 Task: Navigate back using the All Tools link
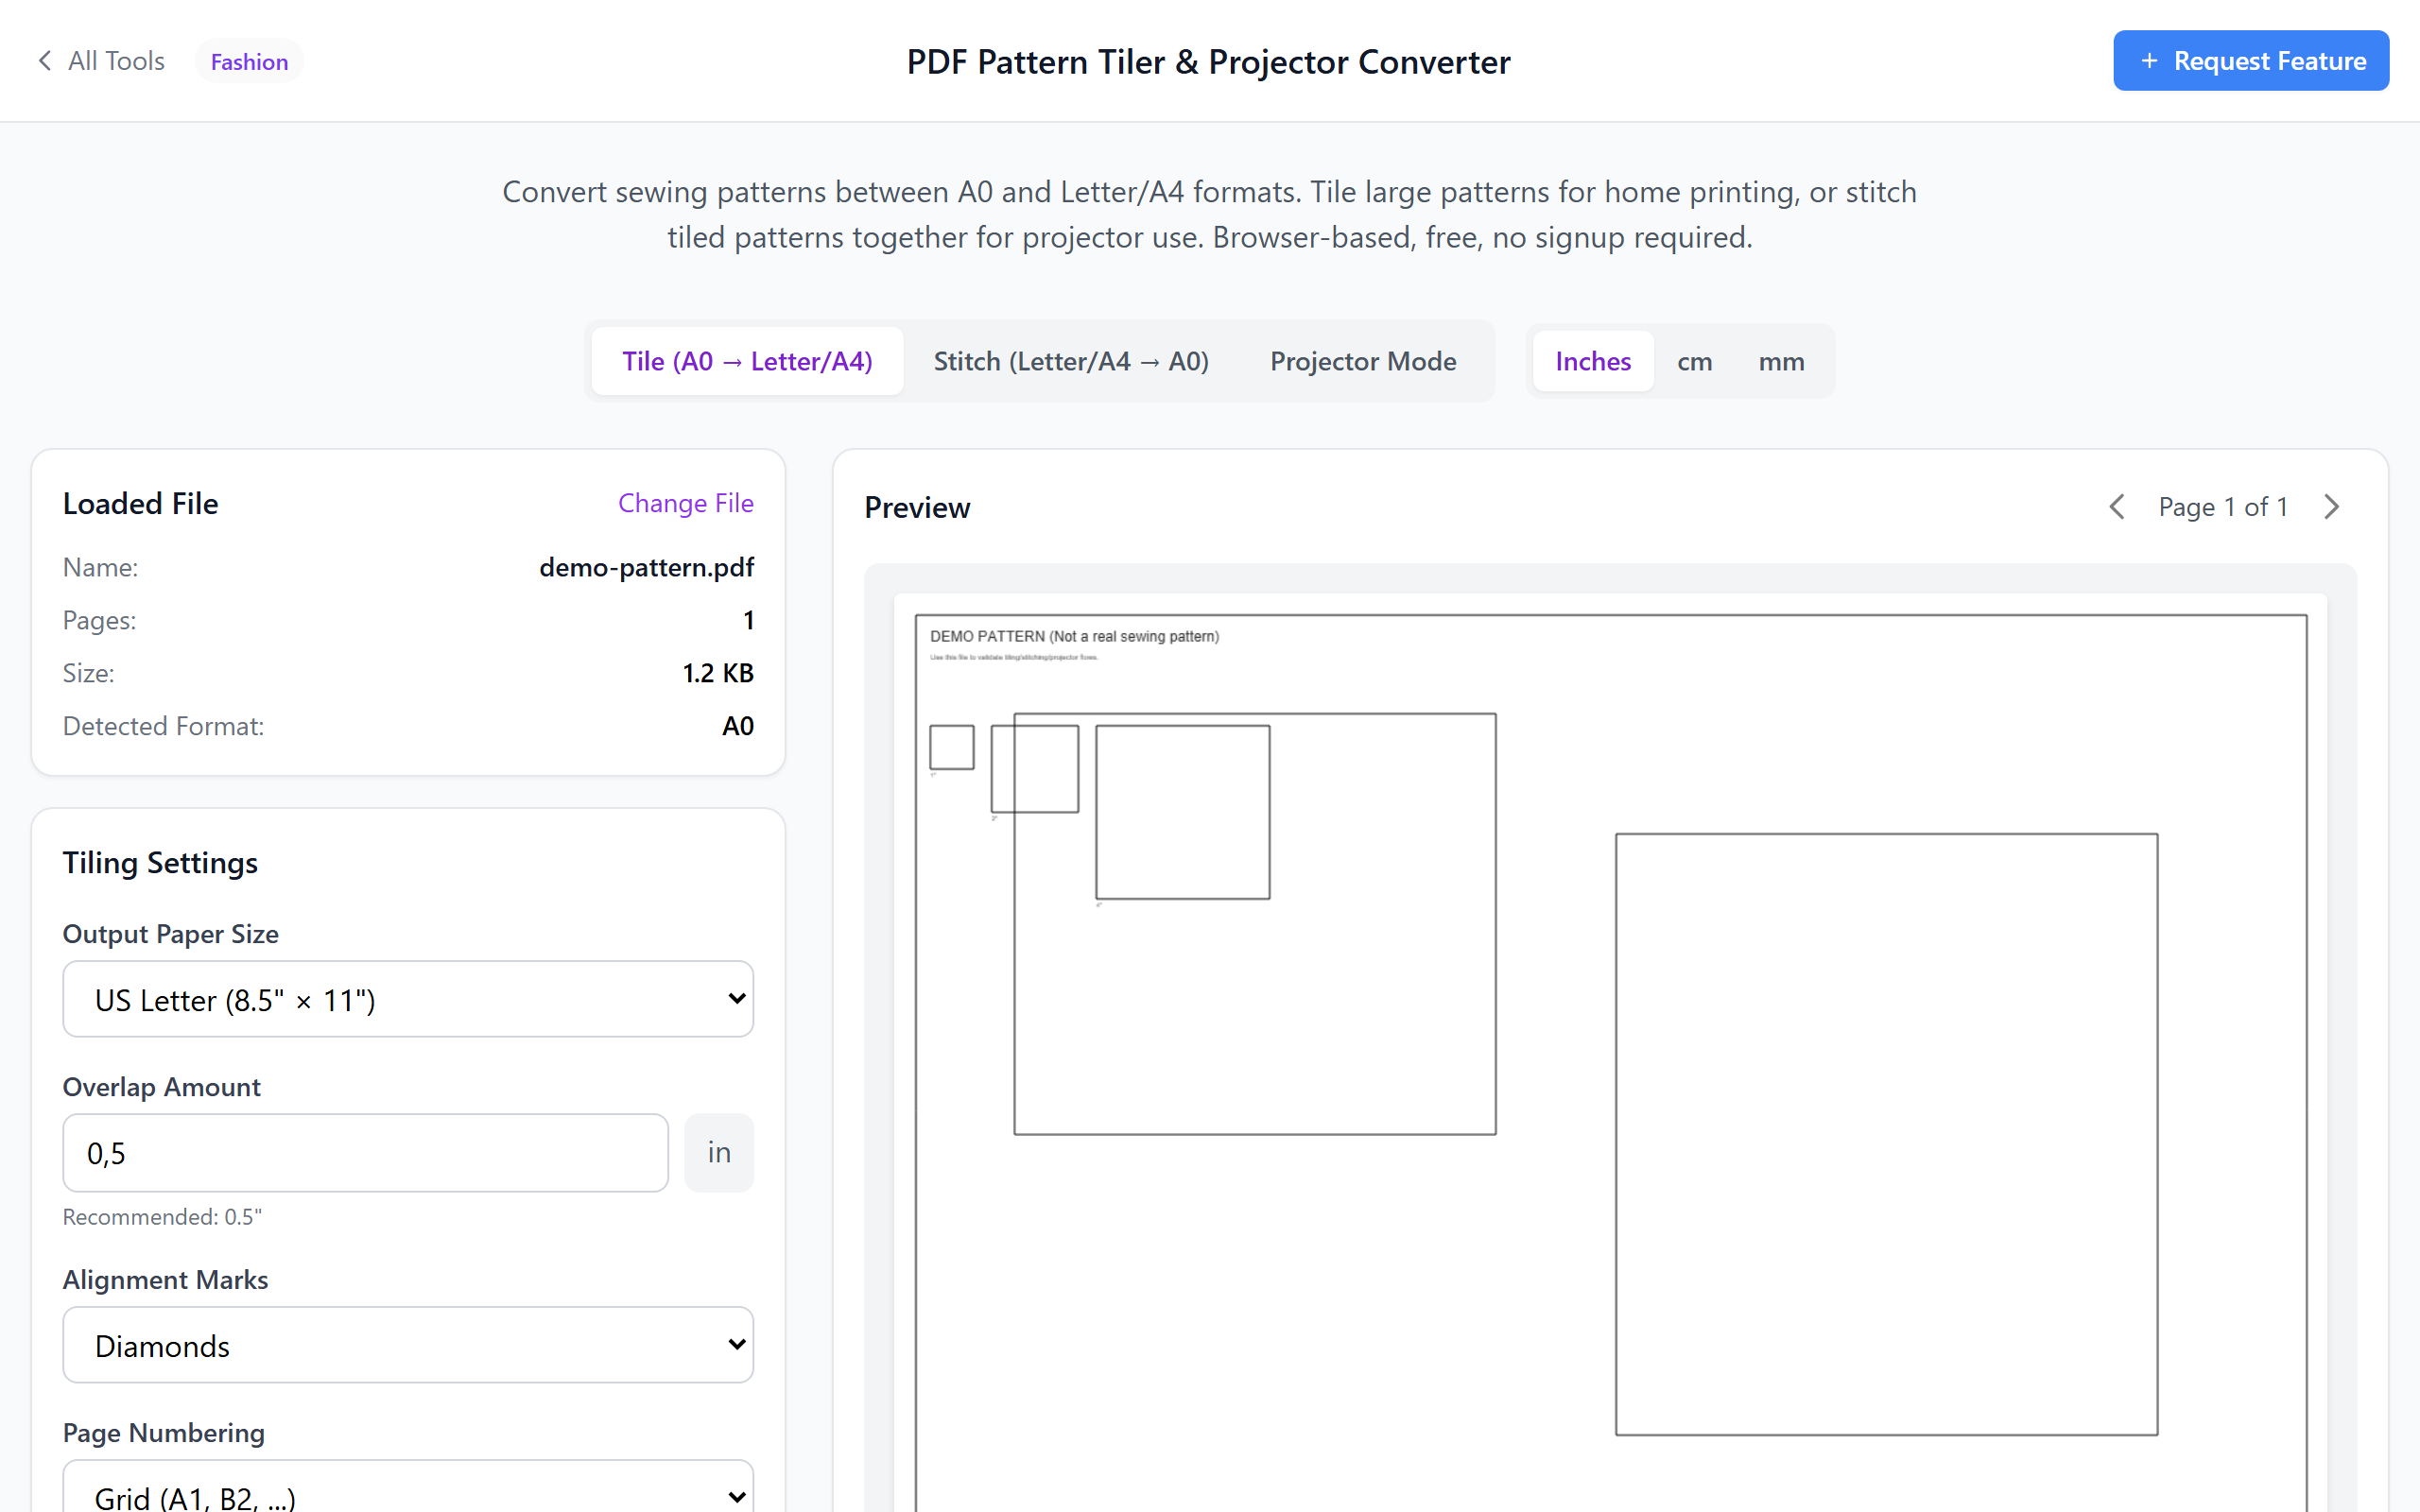pyautogui.click(x=115, y=60)
